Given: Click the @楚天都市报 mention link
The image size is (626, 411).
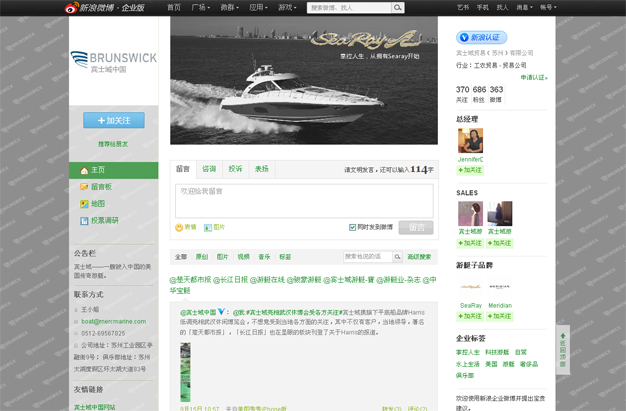Looking at the screenshot, I should pos(190,280).
